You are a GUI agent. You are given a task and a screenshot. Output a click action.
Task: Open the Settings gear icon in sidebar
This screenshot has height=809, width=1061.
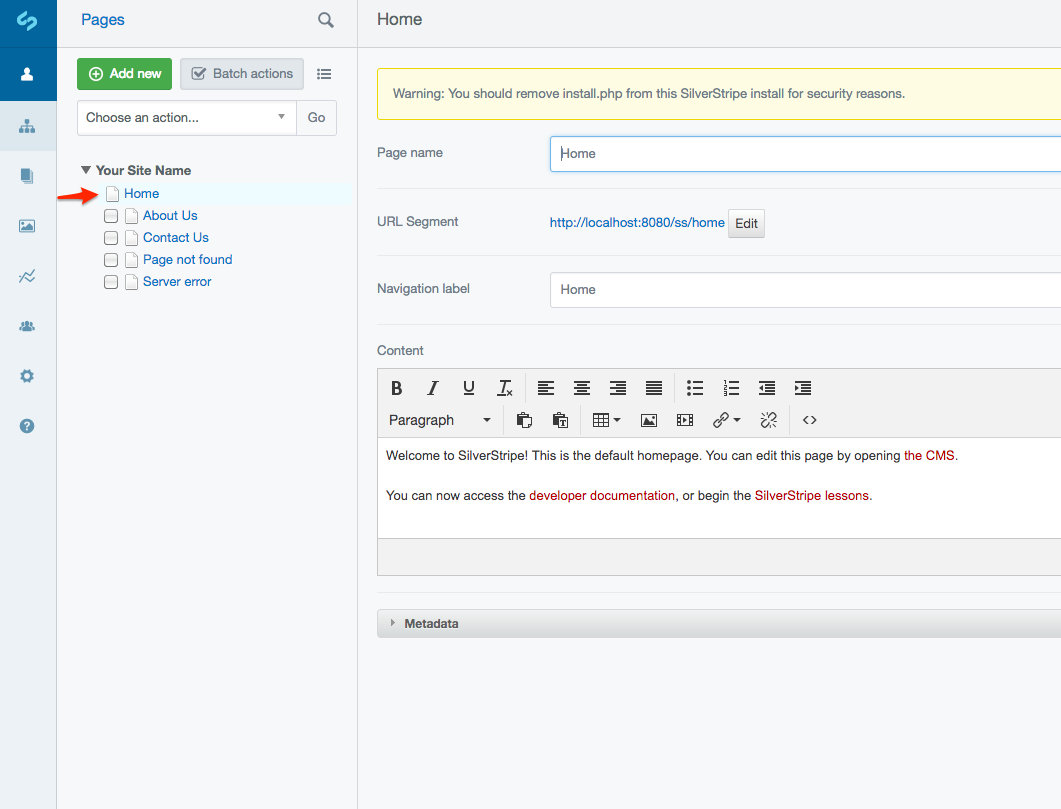tap(27, 376)
